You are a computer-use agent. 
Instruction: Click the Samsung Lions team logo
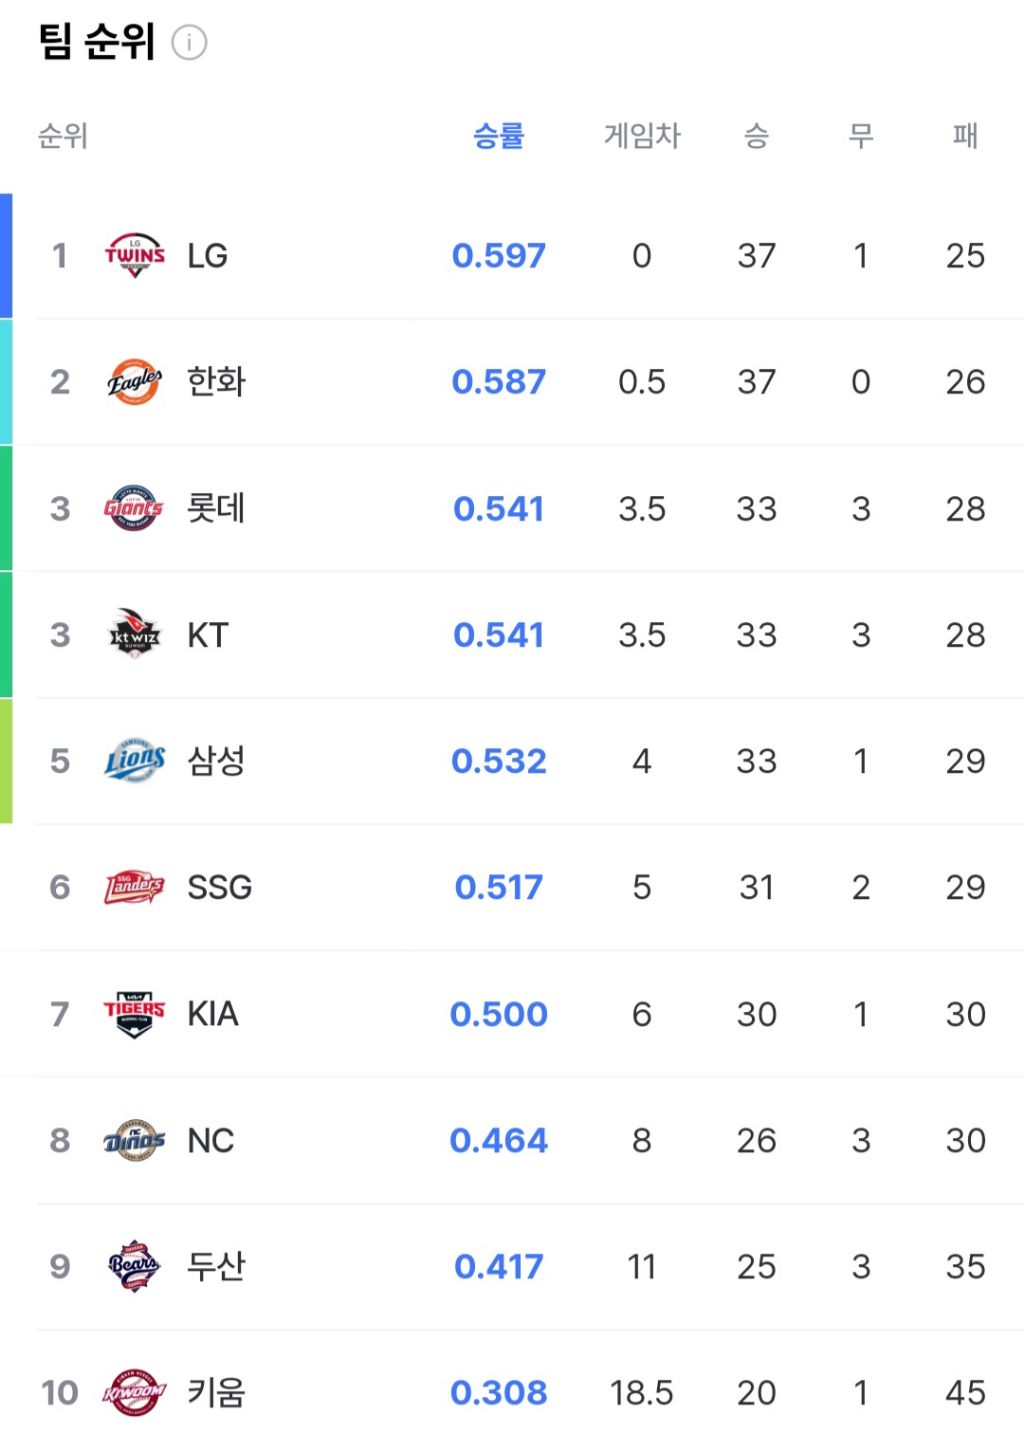[x=134, y=761]
